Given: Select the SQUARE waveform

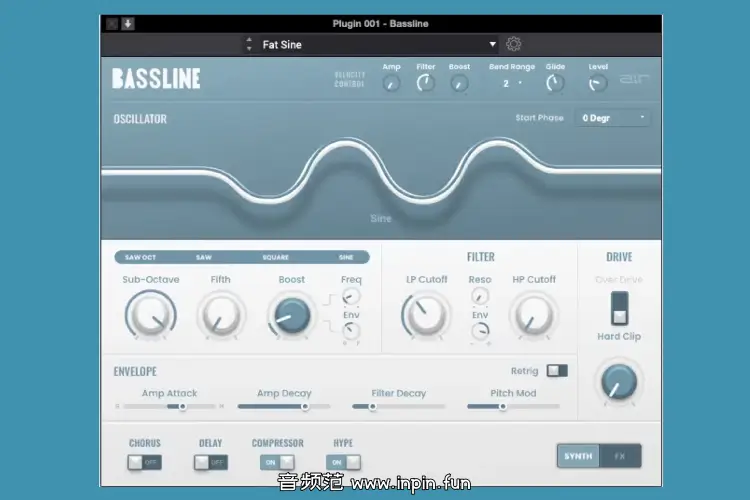Looking at the screenshot, I should point(276,257).
